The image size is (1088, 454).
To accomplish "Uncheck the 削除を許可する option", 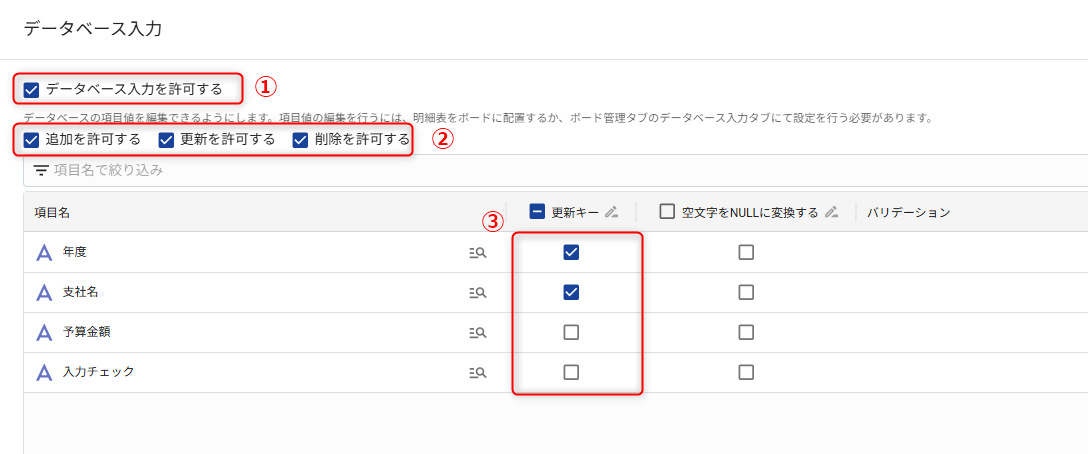I will (x=300, y=140).
